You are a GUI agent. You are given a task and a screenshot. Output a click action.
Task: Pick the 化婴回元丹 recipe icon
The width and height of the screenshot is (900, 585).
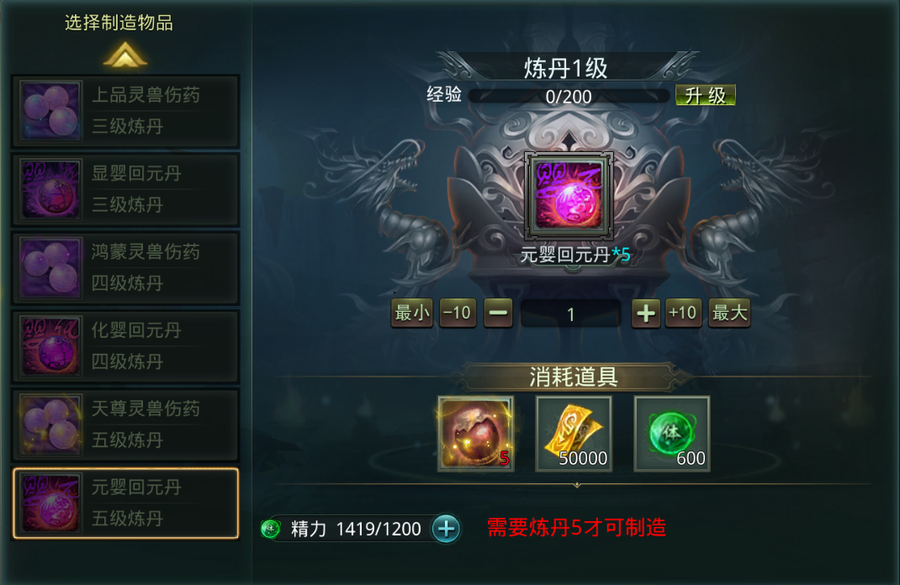tap(51, 346)
